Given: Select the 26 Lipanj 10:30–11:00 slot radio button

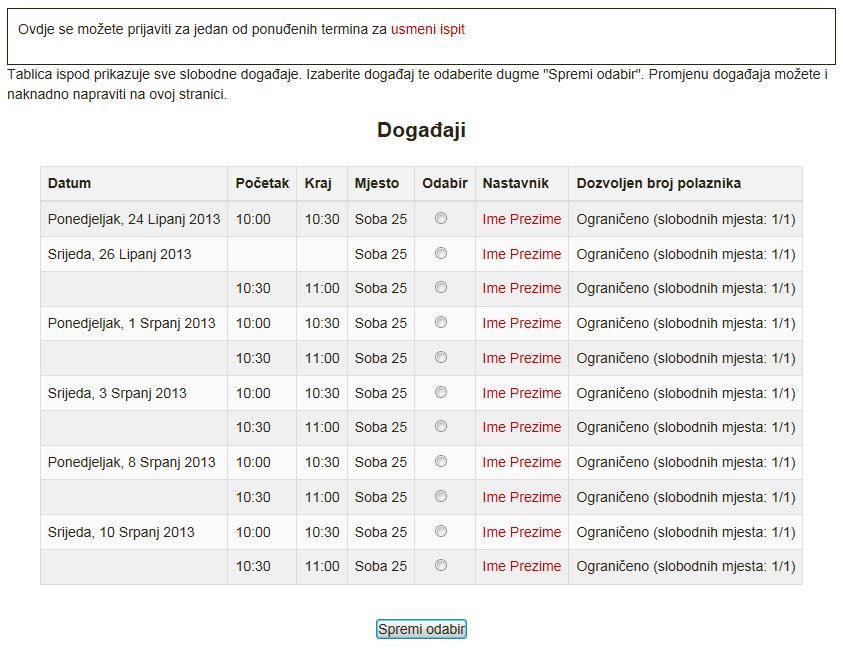Looking at the screenshot, I should click(x=441, y=288).
